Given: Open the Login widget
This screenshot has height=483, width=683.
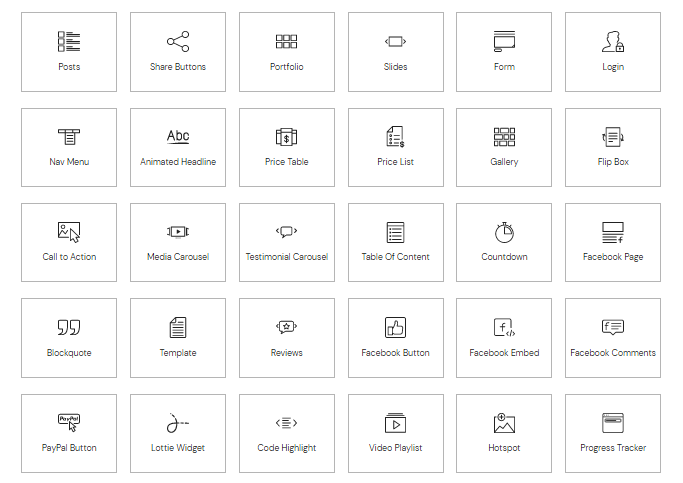Looking at the screenshot, I should coord(613,52).
